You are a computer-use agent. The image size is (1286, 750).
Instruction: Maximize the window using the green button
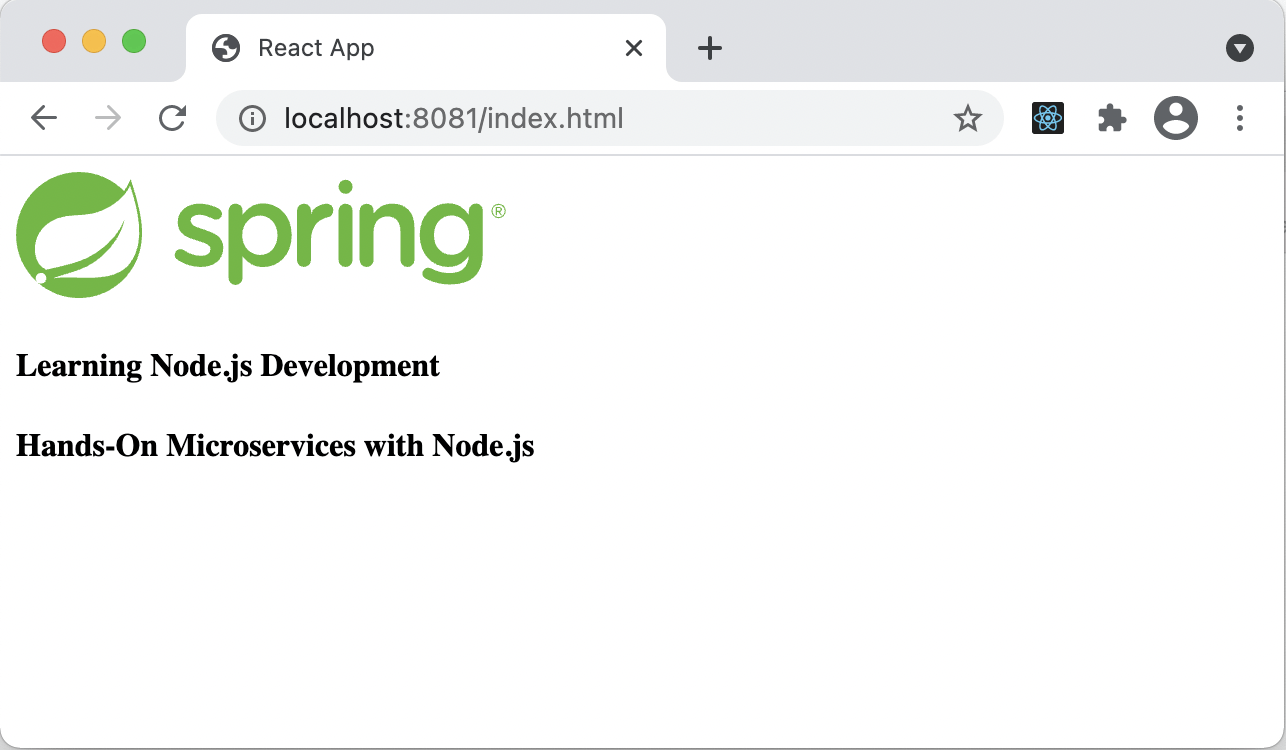(134, 42)
